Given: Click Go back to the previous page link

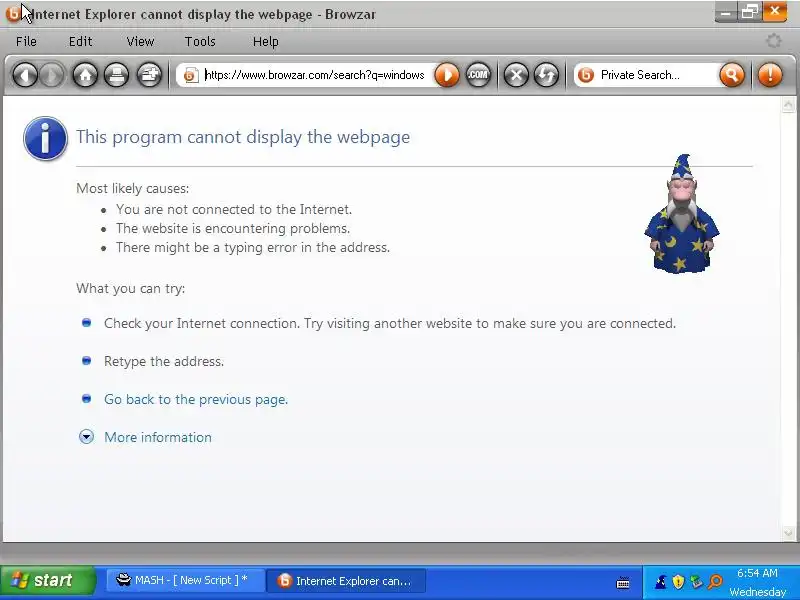Looking at the screenshot, I should [x=196, y=399].
